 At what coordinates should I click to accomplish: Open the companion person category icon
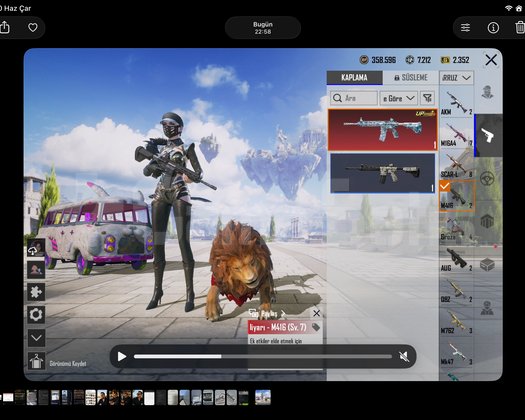487,308
